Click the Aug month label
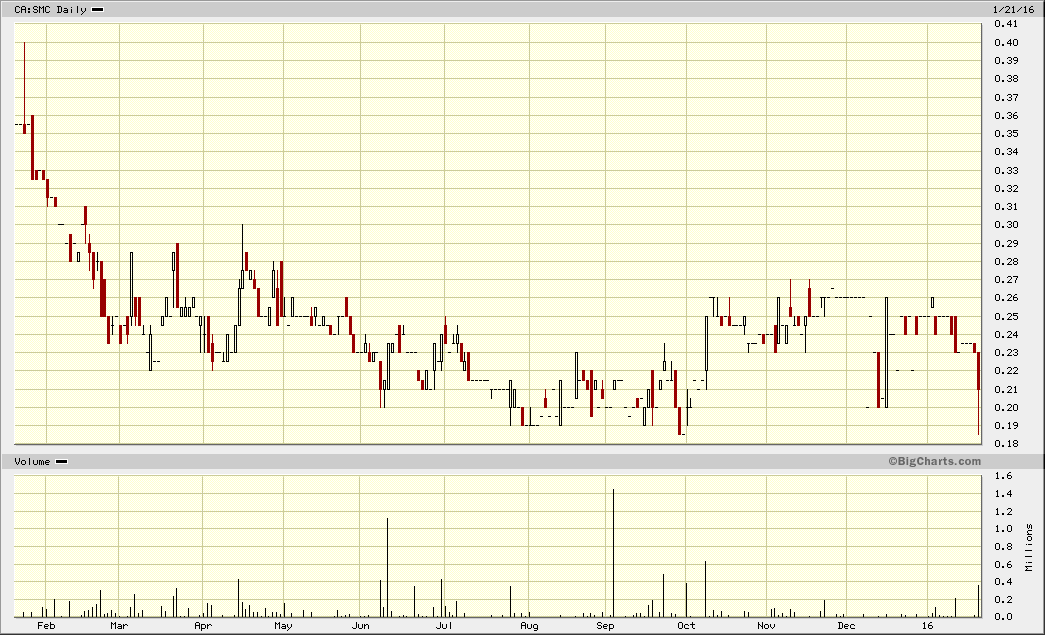Image resolution: width=1045 pixels, height=635 pixels. (x=529, y=626)
